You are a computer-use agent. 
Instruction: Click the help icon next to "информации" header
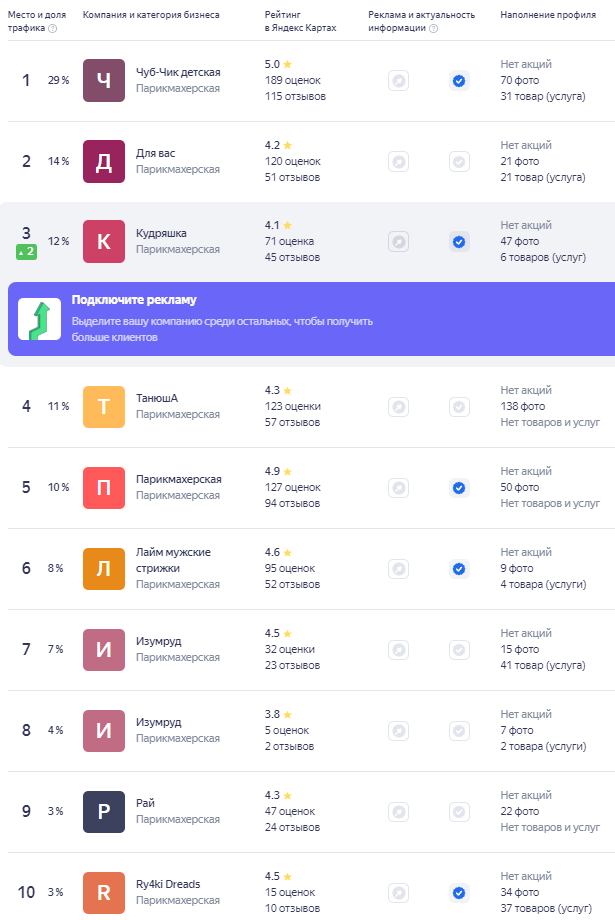coord(434,28)
